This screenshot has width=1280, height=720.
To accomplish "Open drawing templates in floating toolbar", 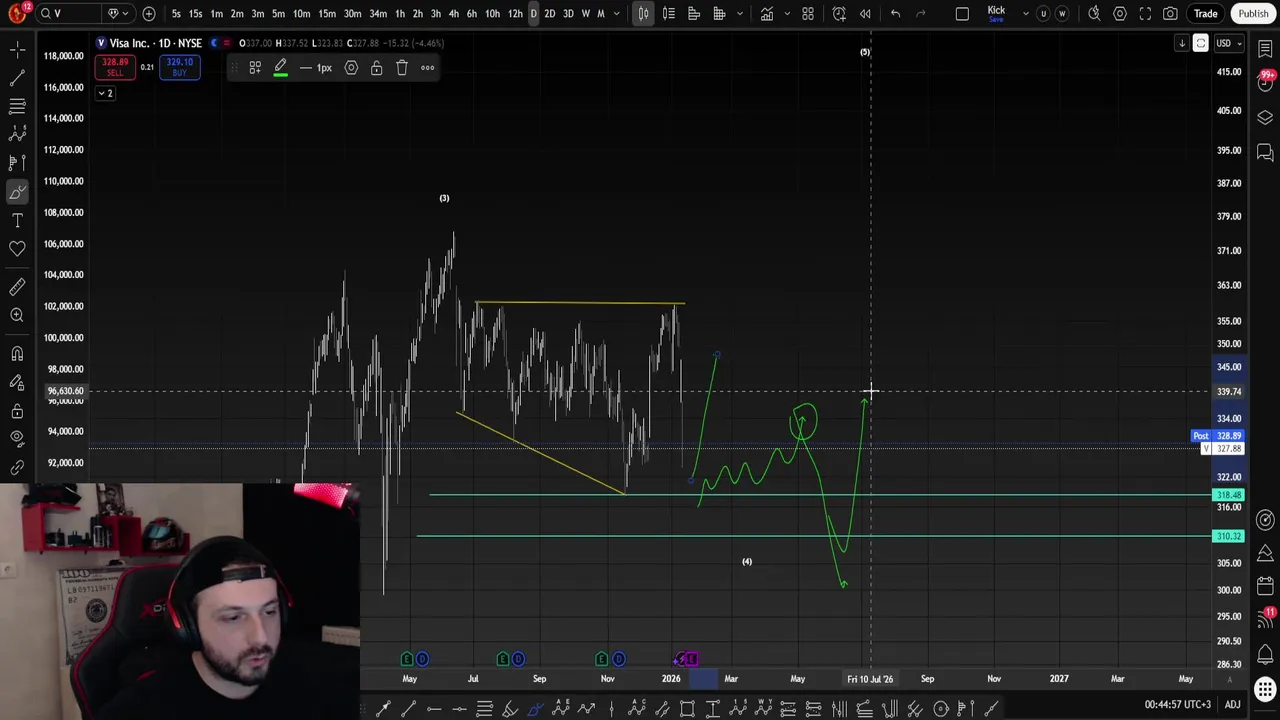I will tap(255, 68).
